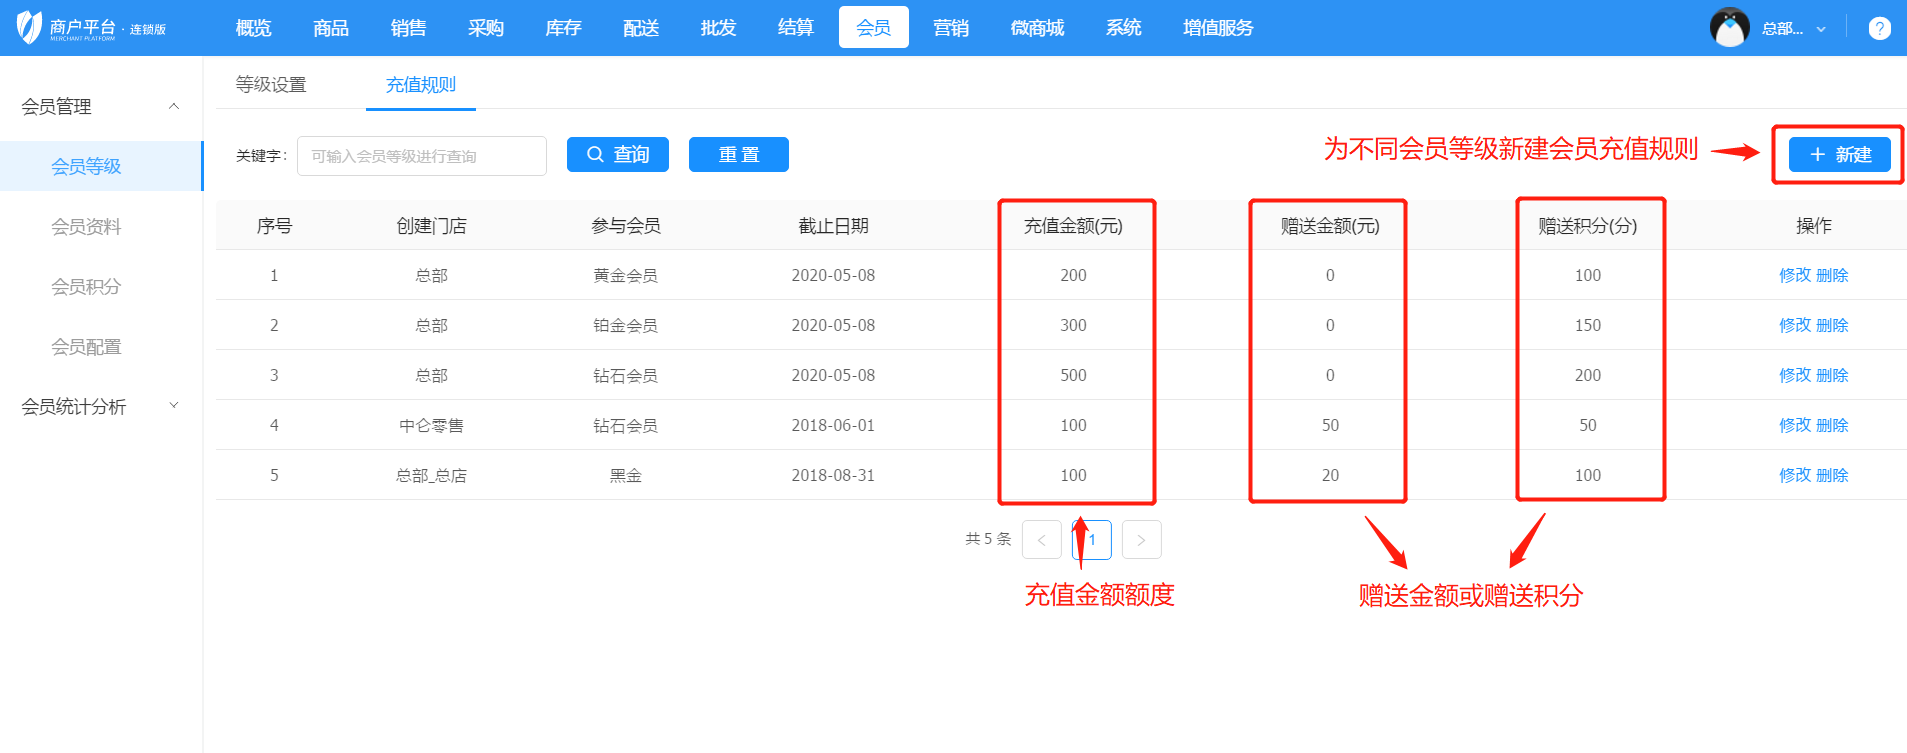Collapse the 会员管理 sidebar section
1907x753 pixels.
[174, 106]
